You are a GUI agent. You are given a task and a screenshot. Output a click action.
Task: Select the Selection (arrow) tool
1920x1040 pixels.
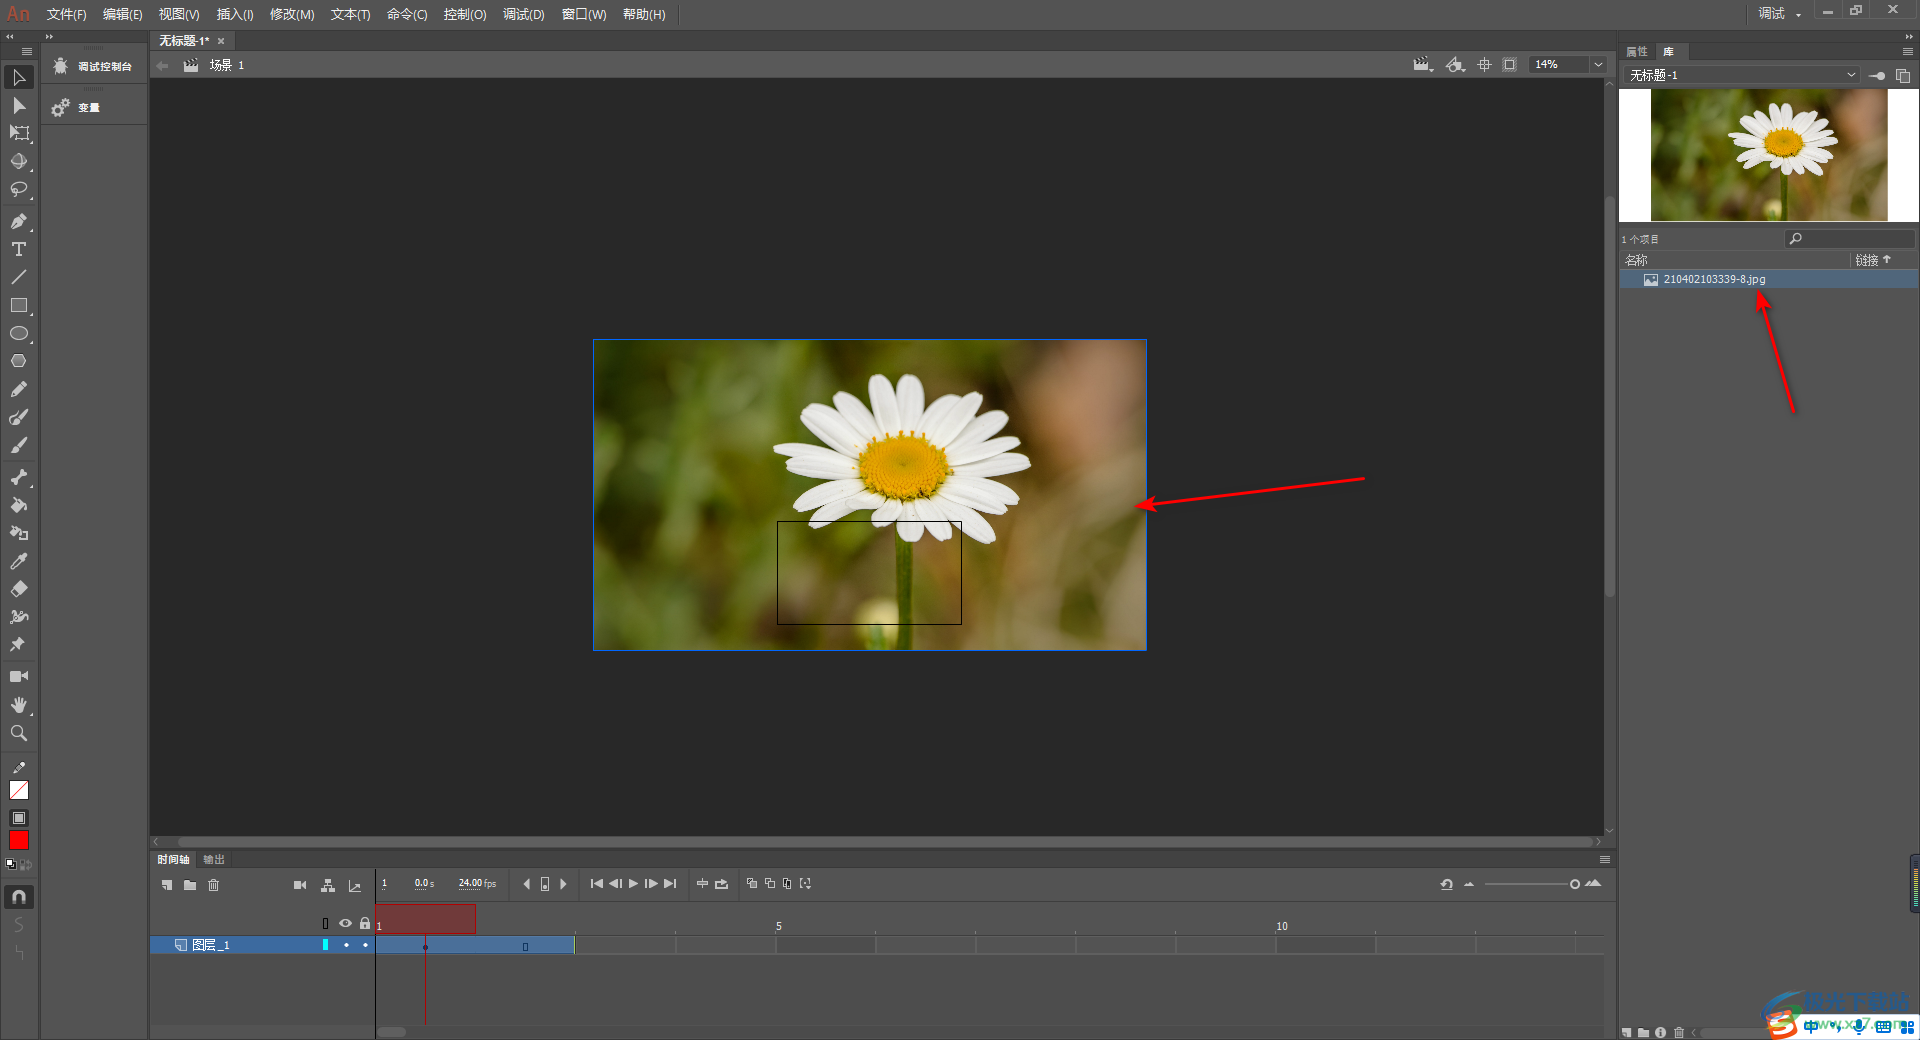19,78
